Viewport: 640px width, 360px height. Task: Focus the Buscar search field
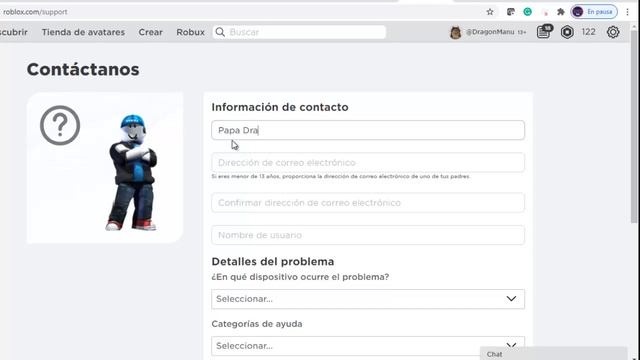[299, 32]
